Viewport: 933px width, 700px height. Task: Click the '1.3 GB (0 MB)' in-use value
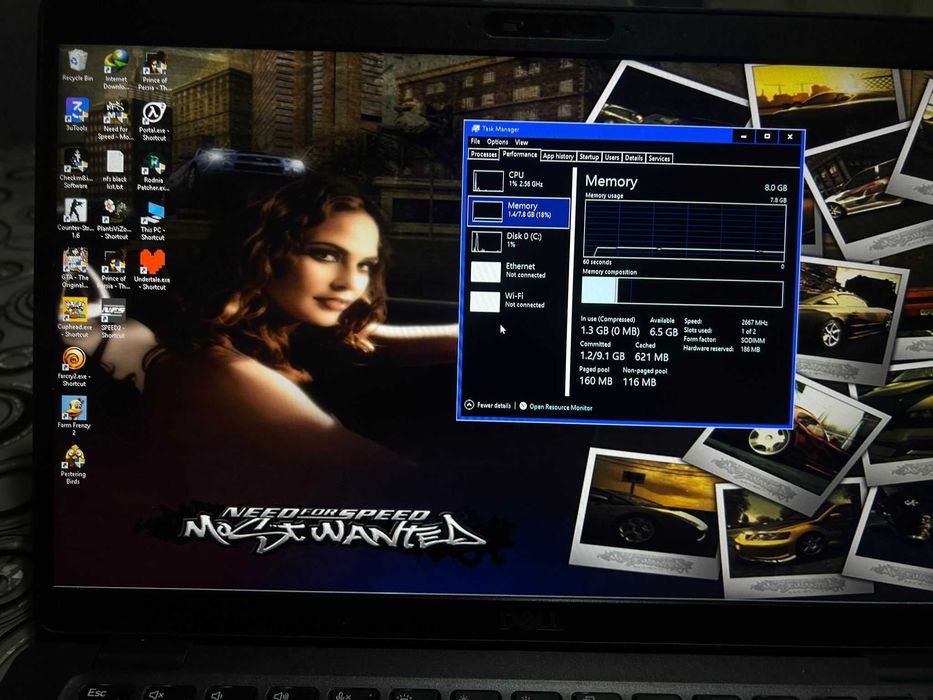pos(609,331)
